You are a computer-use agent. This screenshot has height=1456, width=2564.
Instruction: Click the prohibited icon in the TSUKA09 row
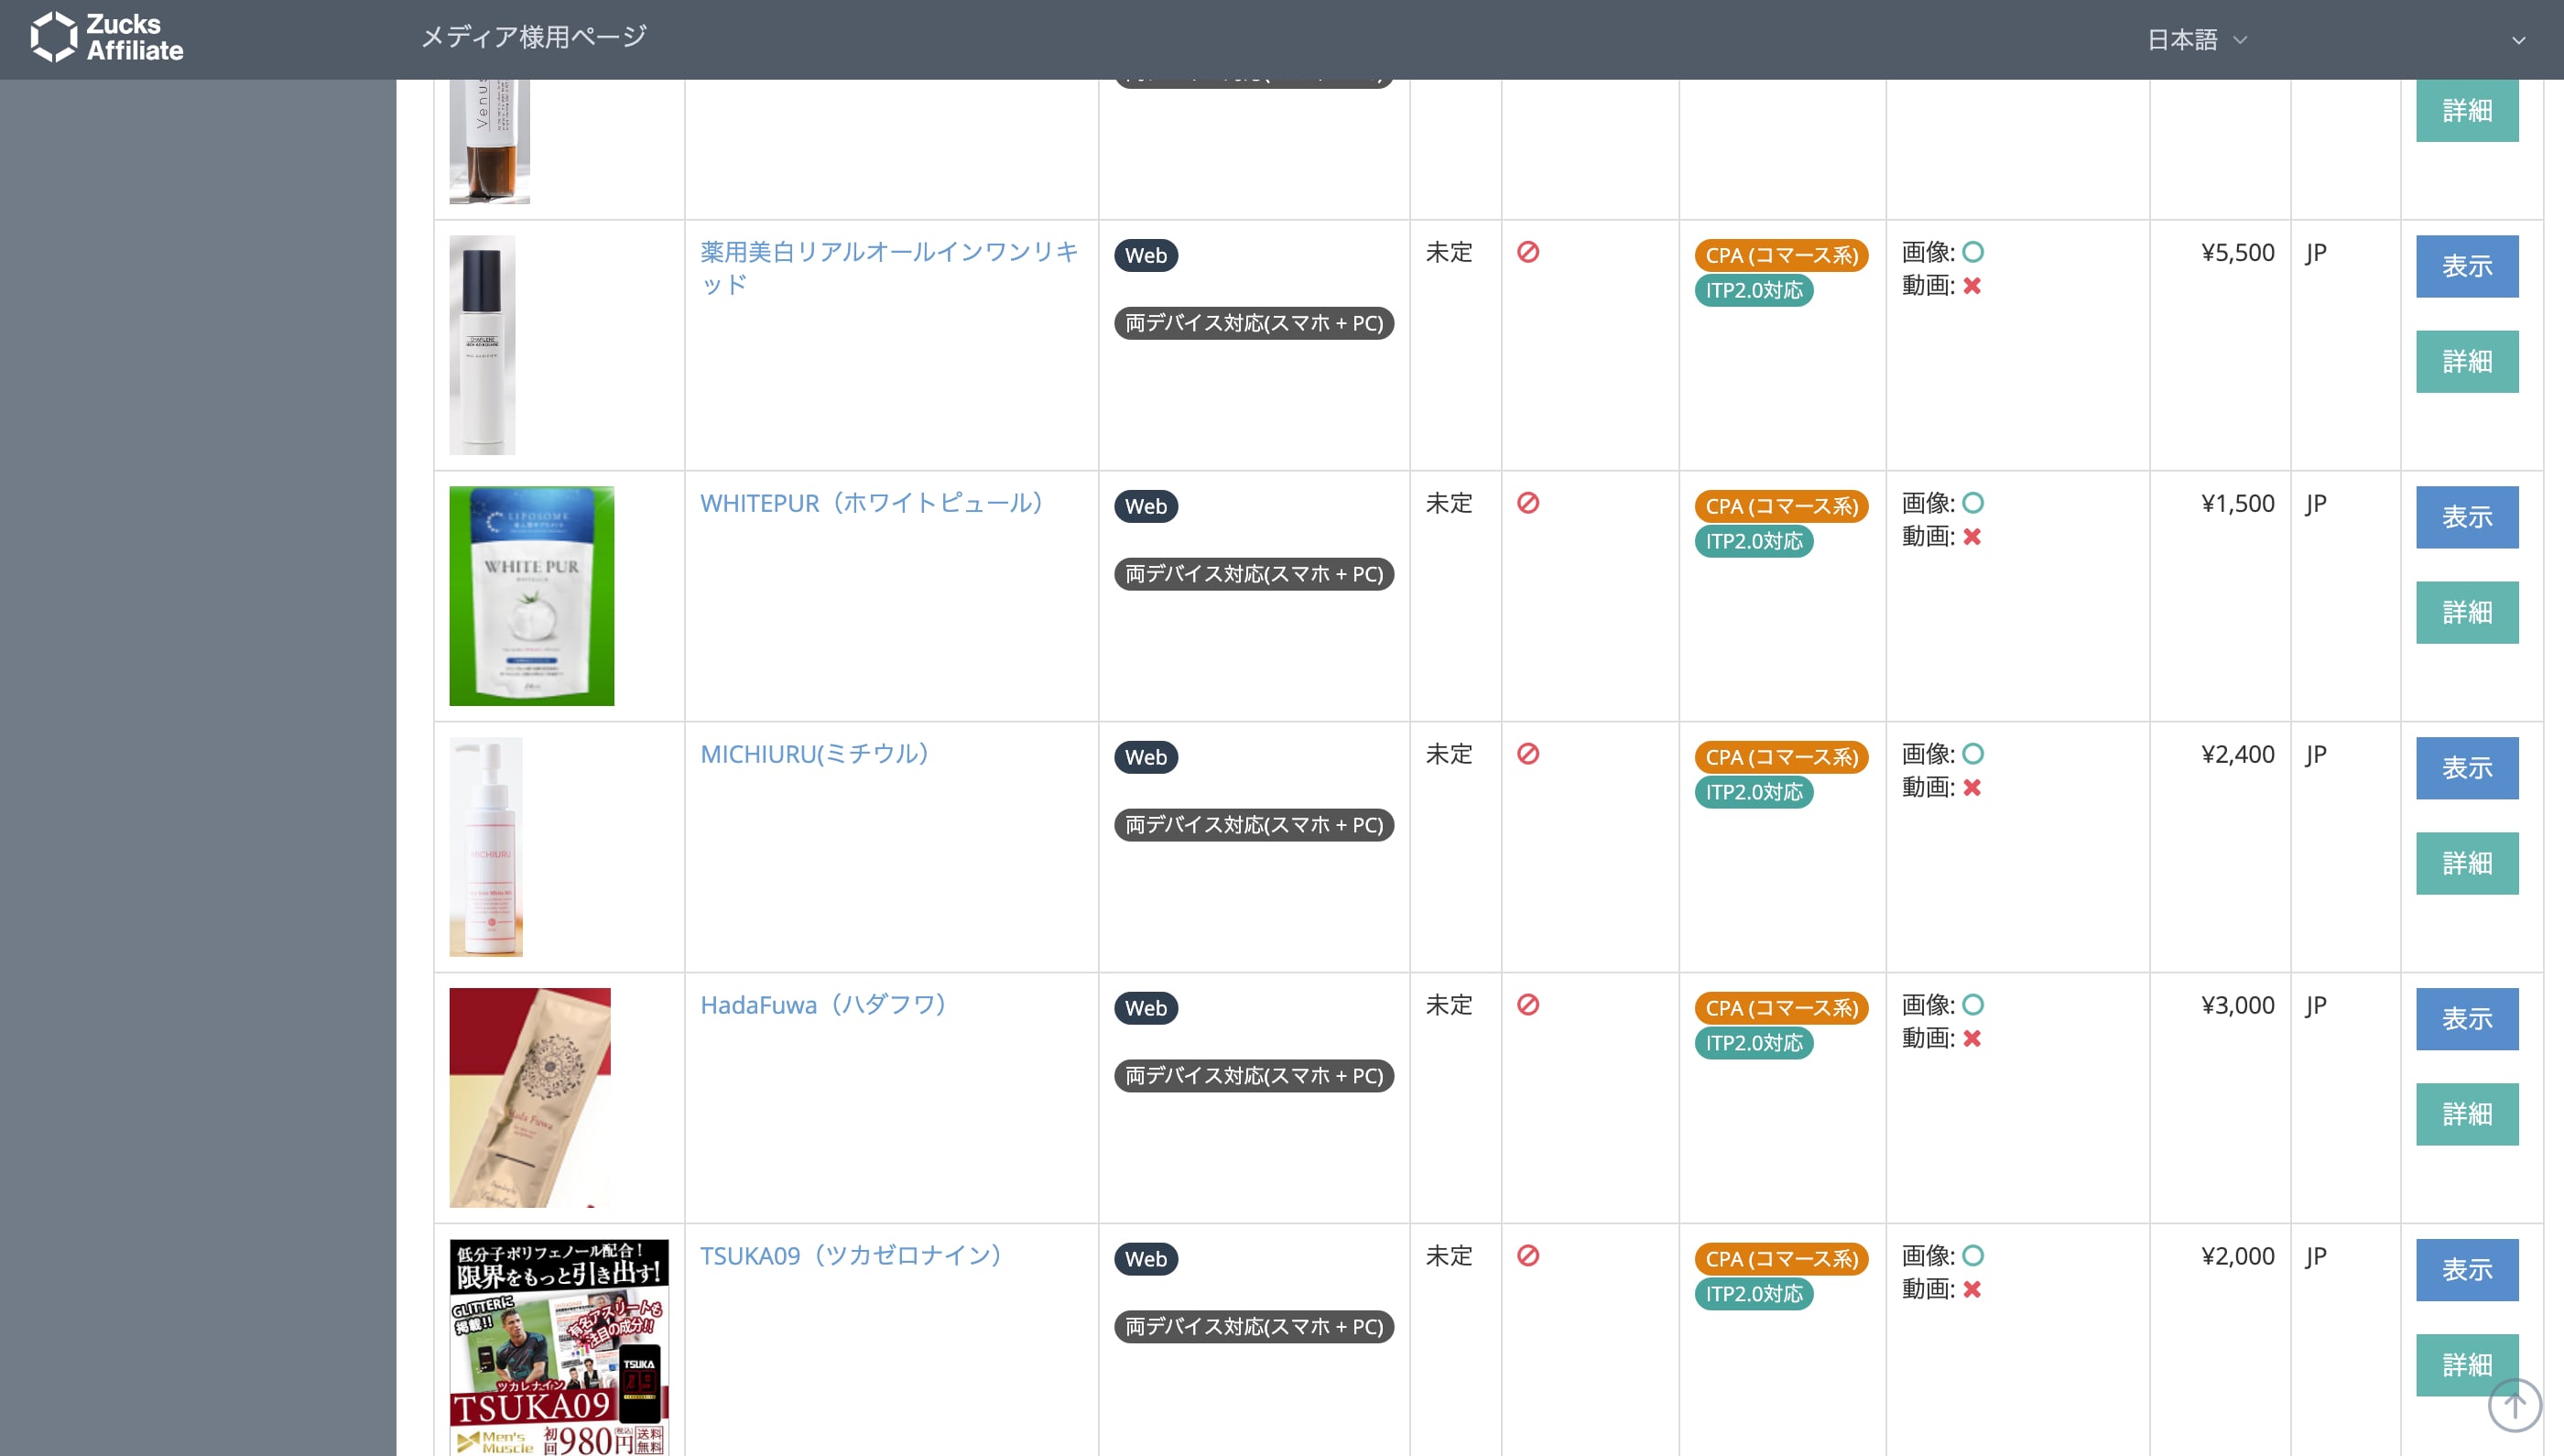coord(1528,1256)
